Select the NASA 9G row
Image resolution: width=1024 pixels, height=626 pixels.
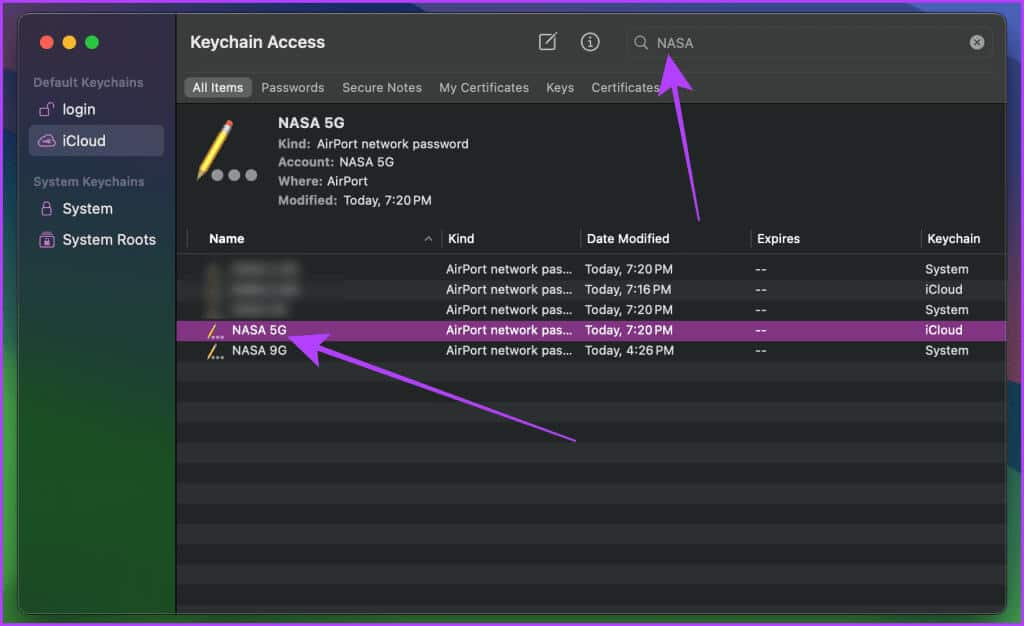point(591,351)
